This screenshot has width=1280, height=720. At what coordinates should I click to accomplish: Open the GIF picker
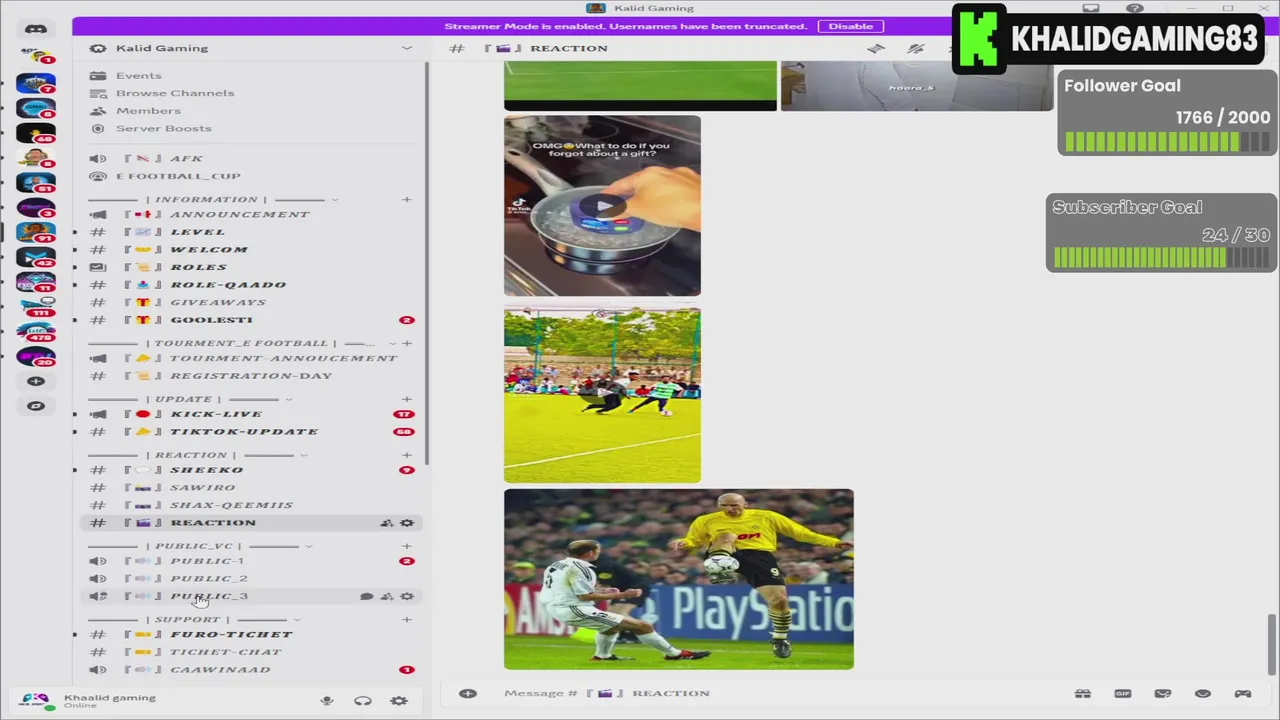1123,693
